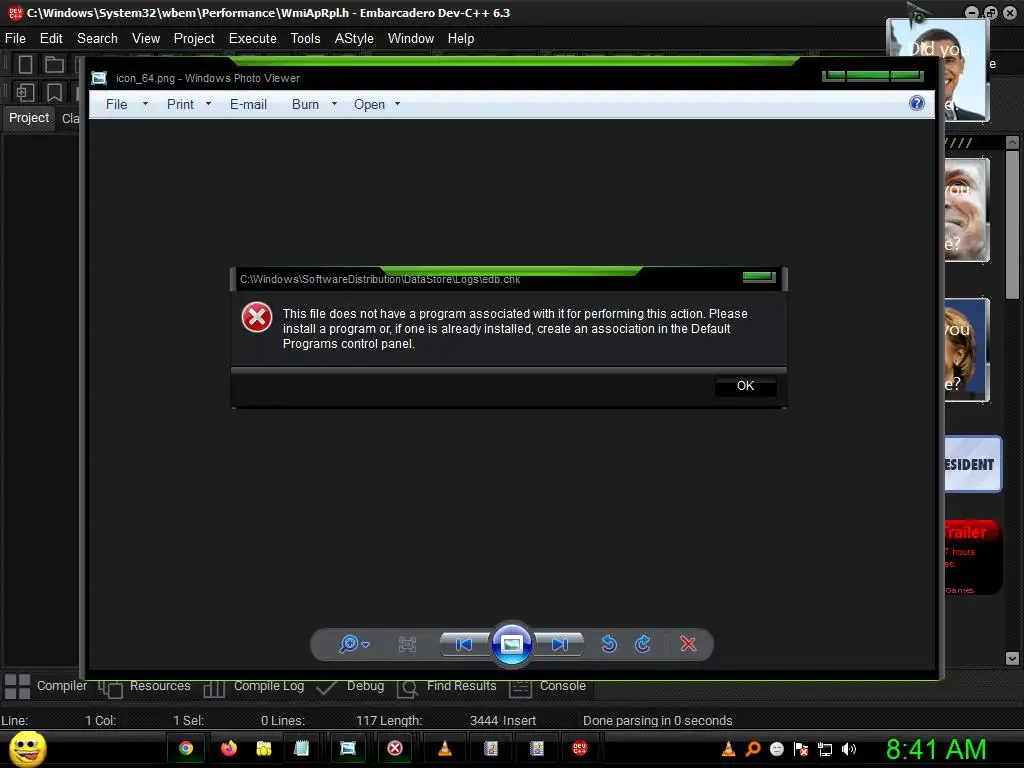
Task: Open the Help menu in Dev-C++
Action: coord(461,39)
